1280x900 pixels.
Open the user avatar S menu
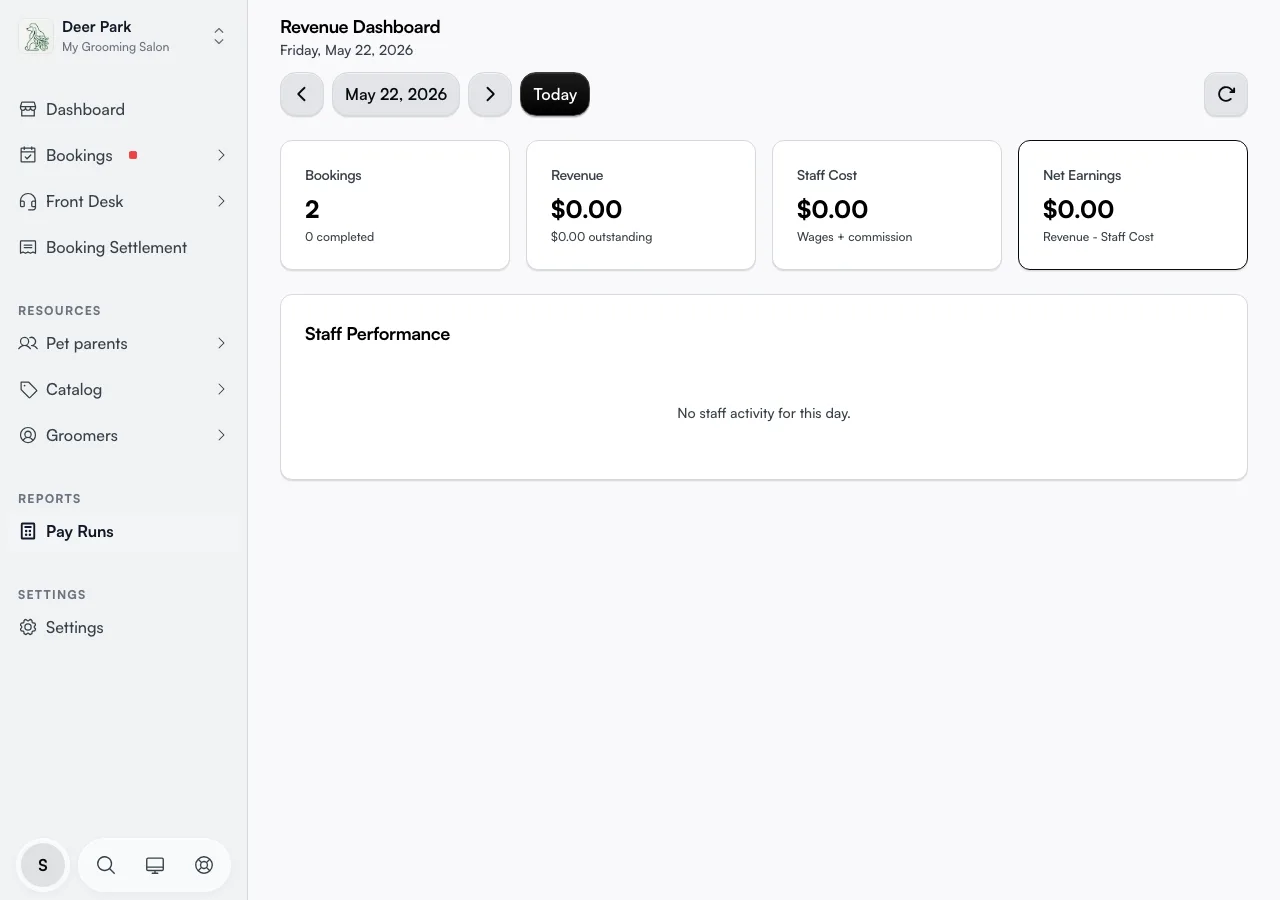tap(43, 865)
